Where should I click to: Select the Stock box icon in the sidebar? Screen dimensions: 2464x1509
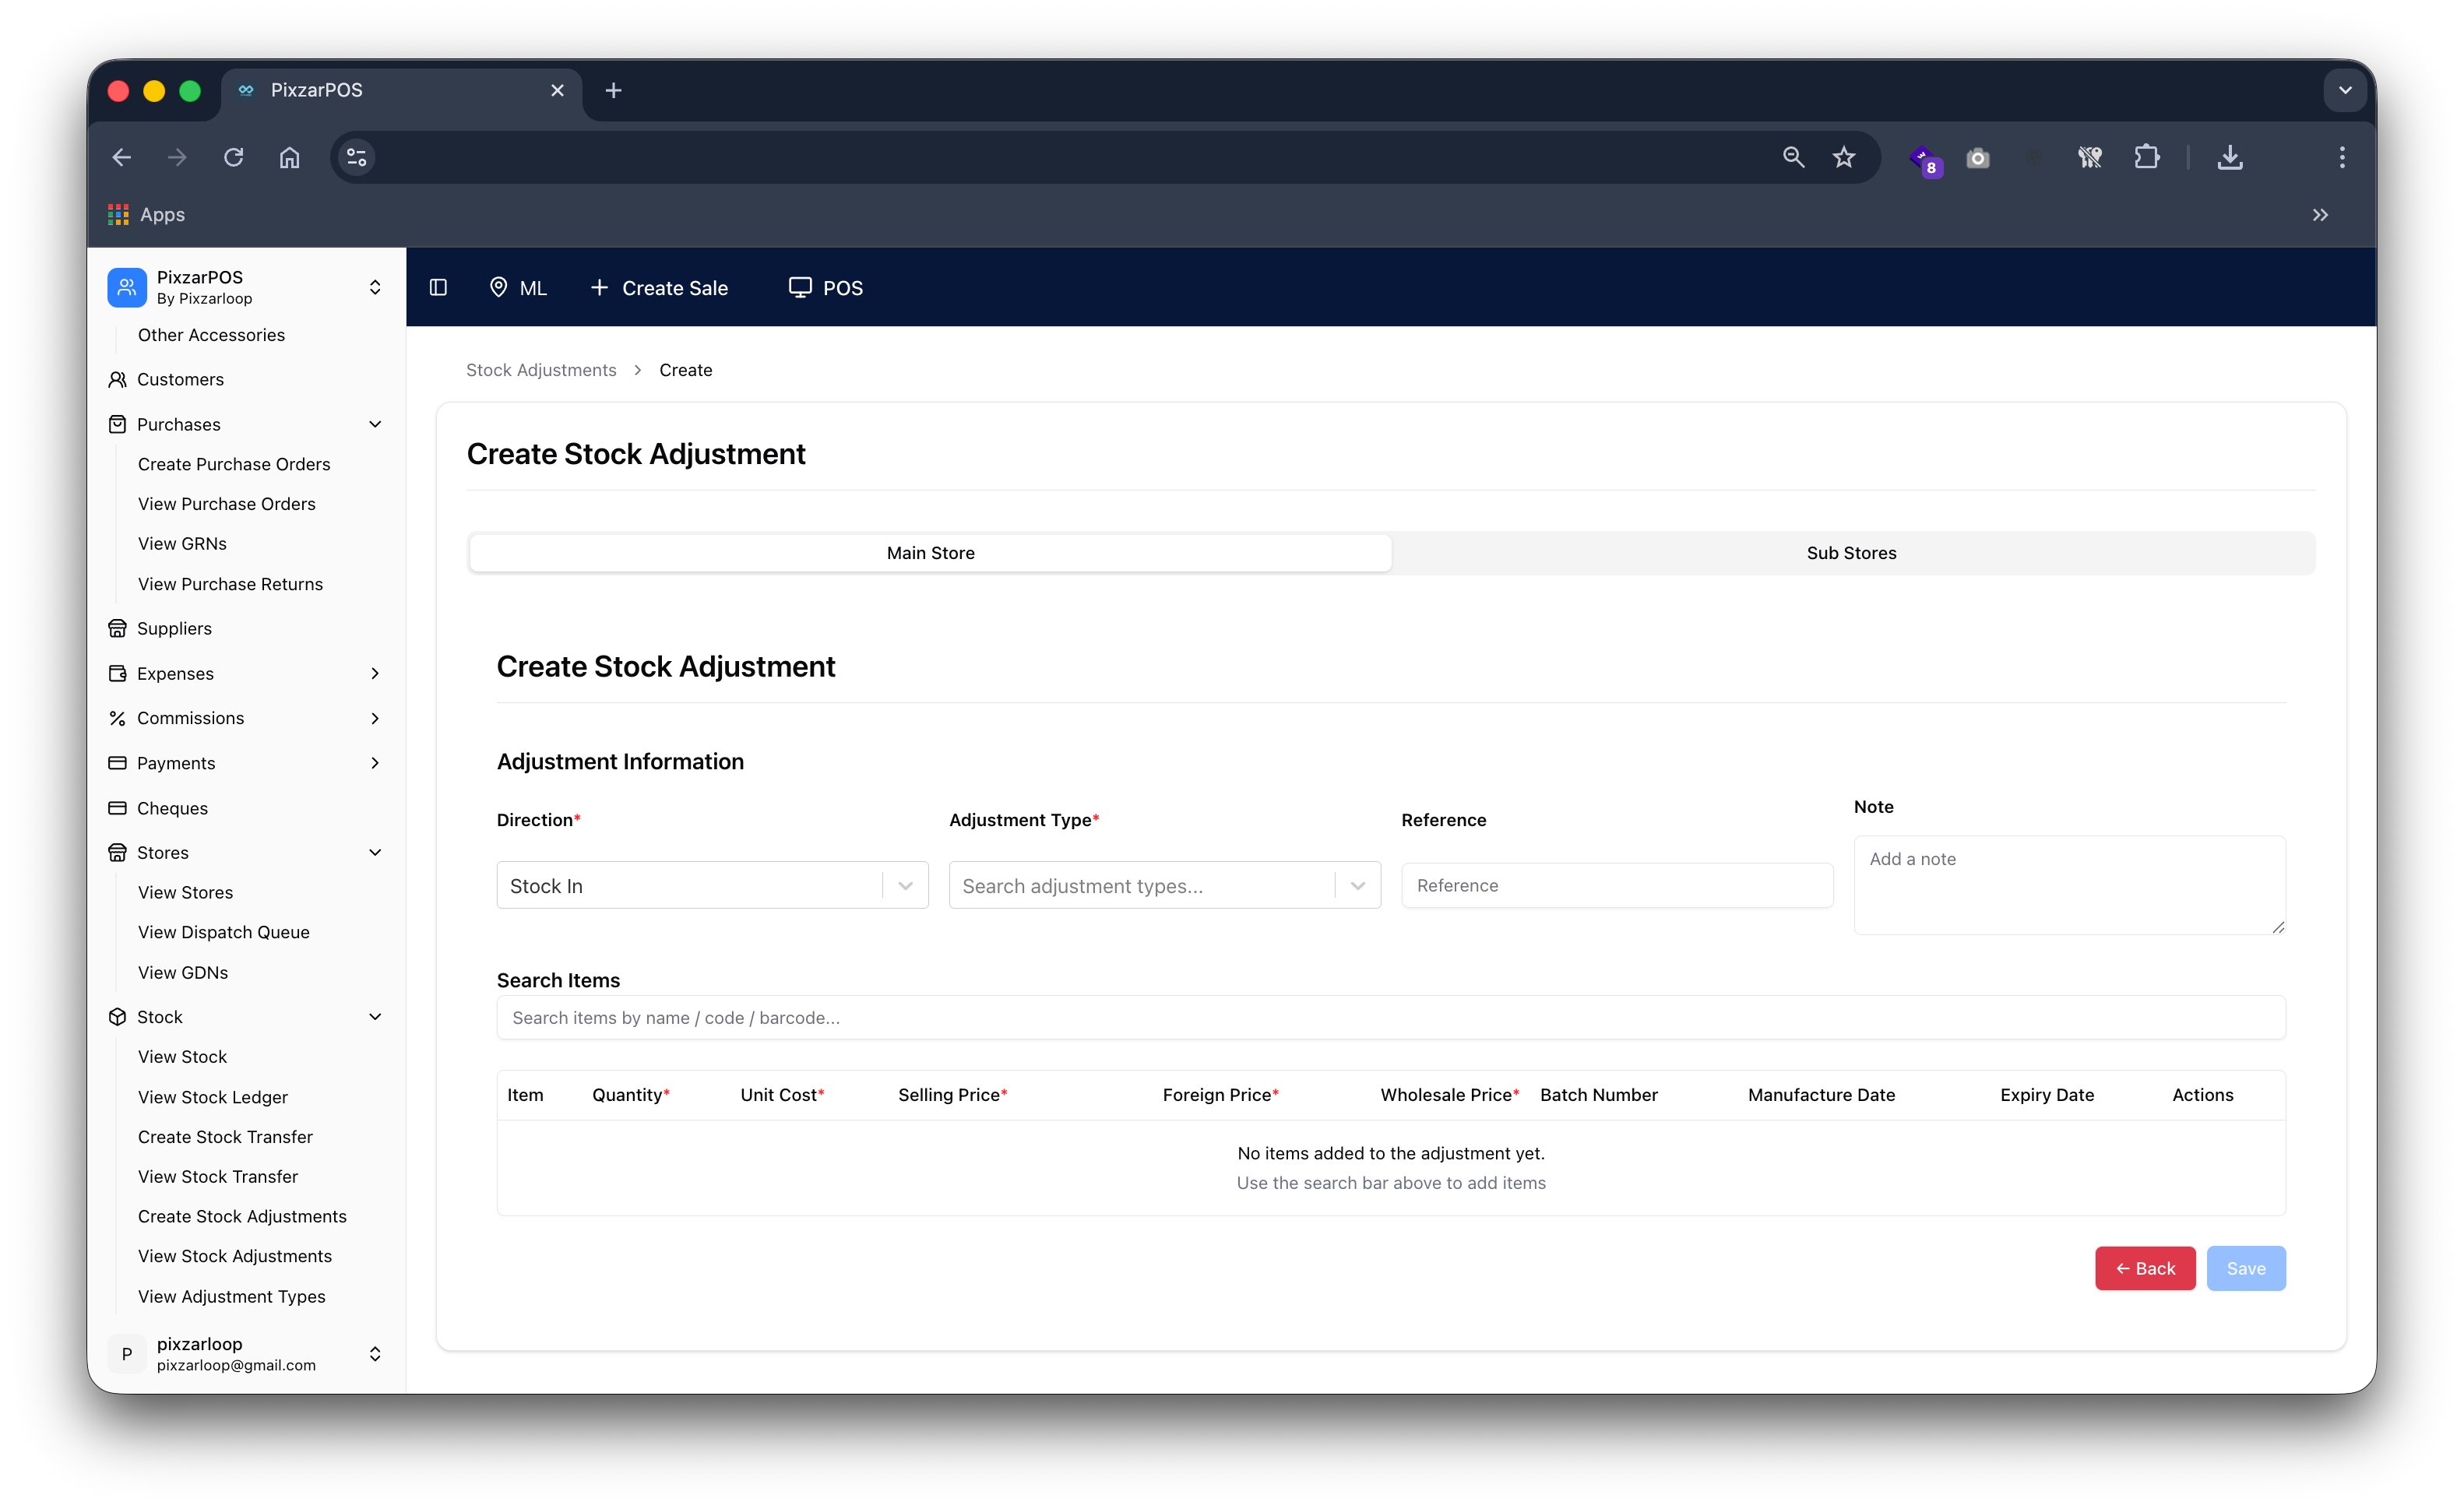[117, 1016]
